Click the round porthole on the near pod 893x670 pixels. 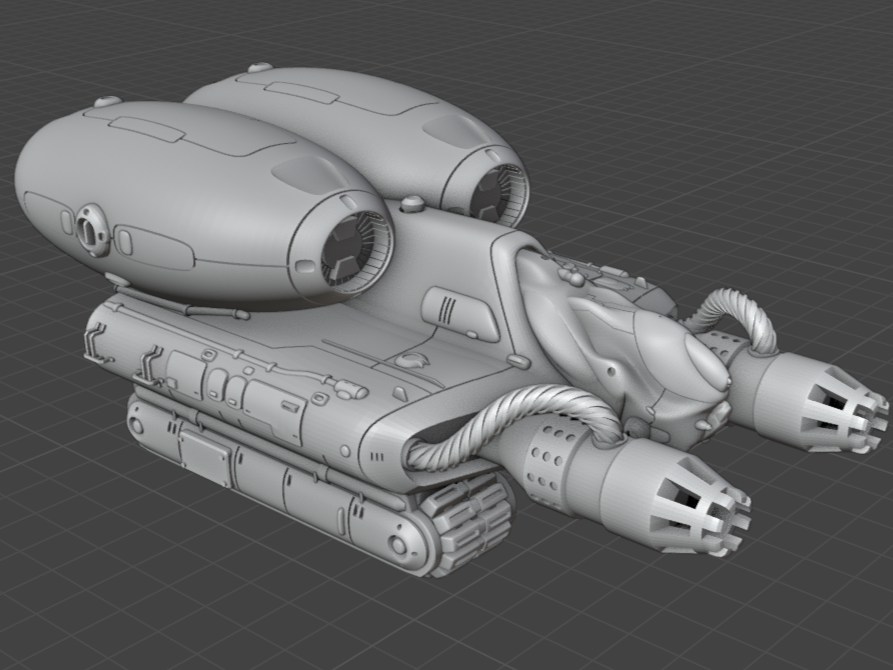pyautogui.click(x=92, y=229)
